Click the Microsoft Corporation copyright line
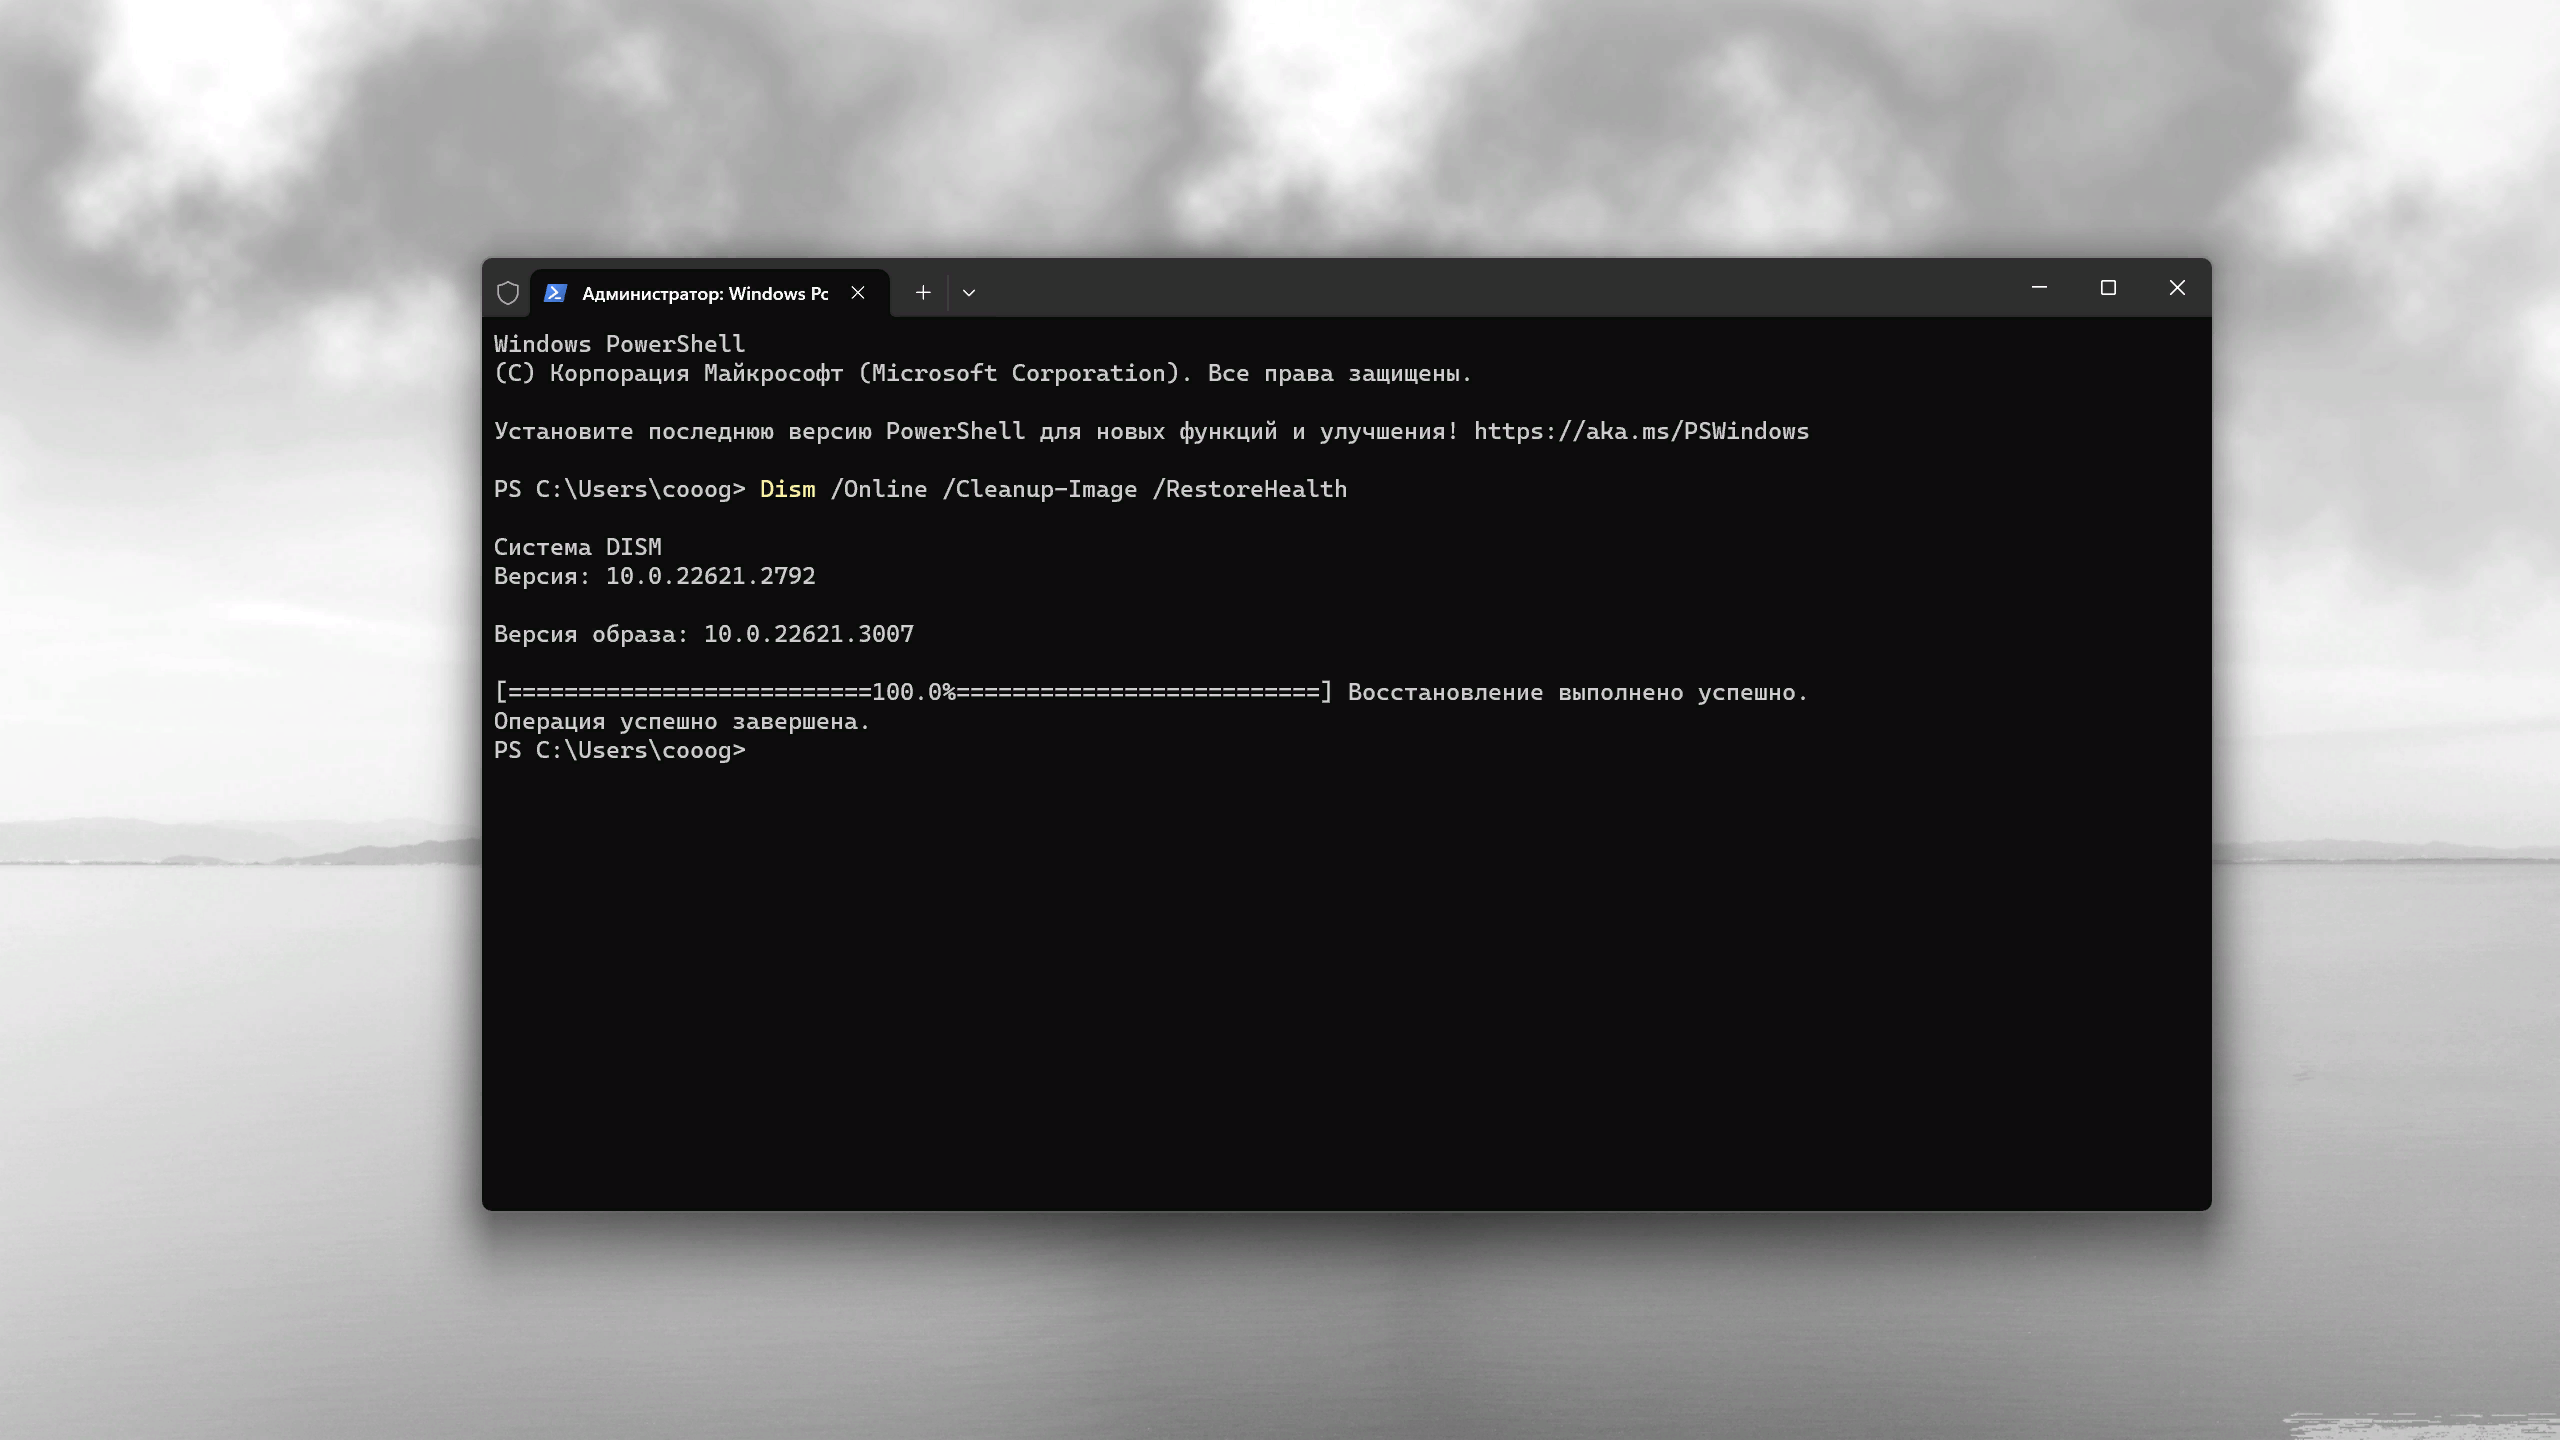The image size is (2560, 1440). [983, 373]
